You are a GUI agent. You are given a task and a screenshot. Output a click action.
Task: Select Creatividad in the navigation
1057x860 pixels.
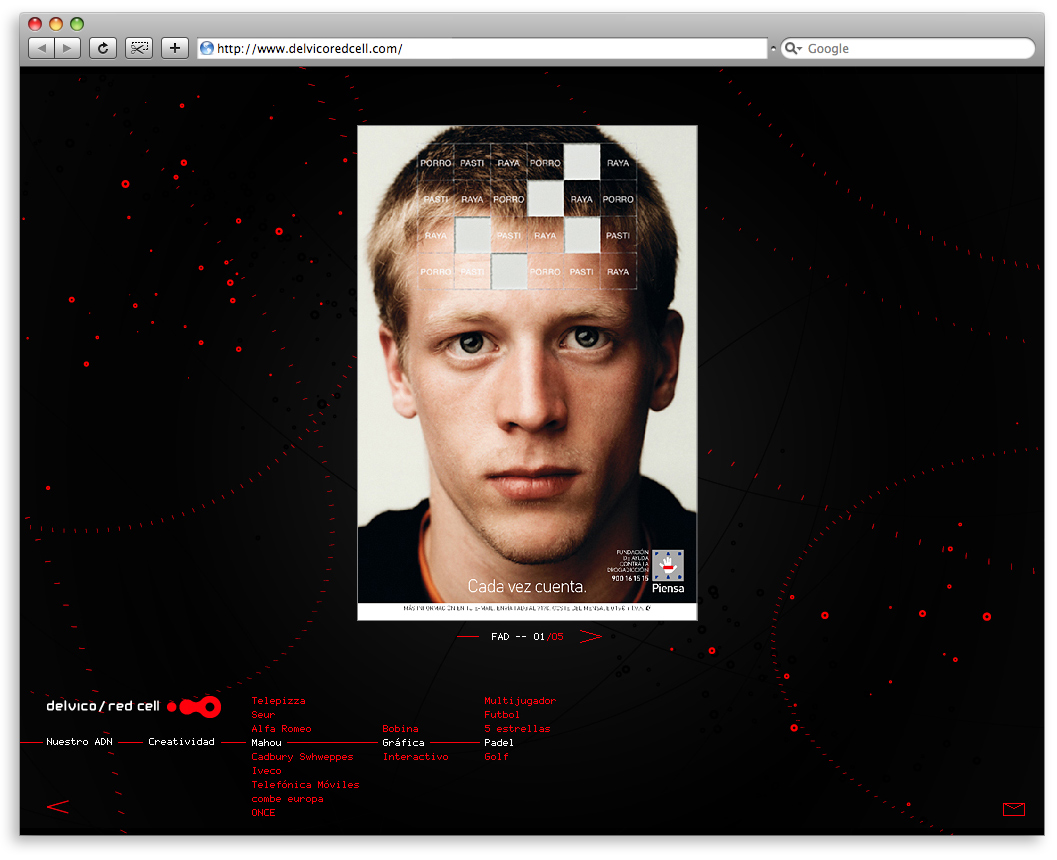(x=181, y=742)
